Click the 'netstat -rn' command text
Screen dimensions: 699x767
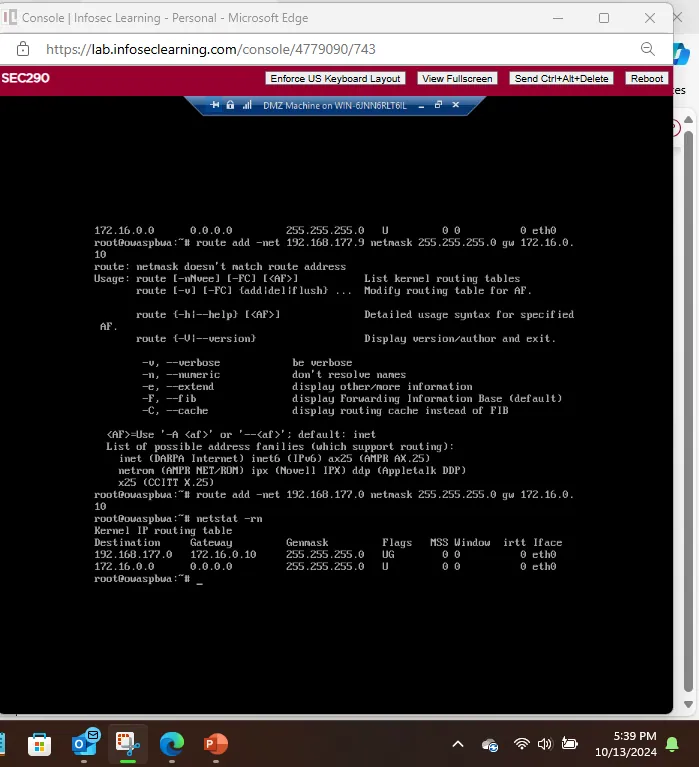point(229,519)
